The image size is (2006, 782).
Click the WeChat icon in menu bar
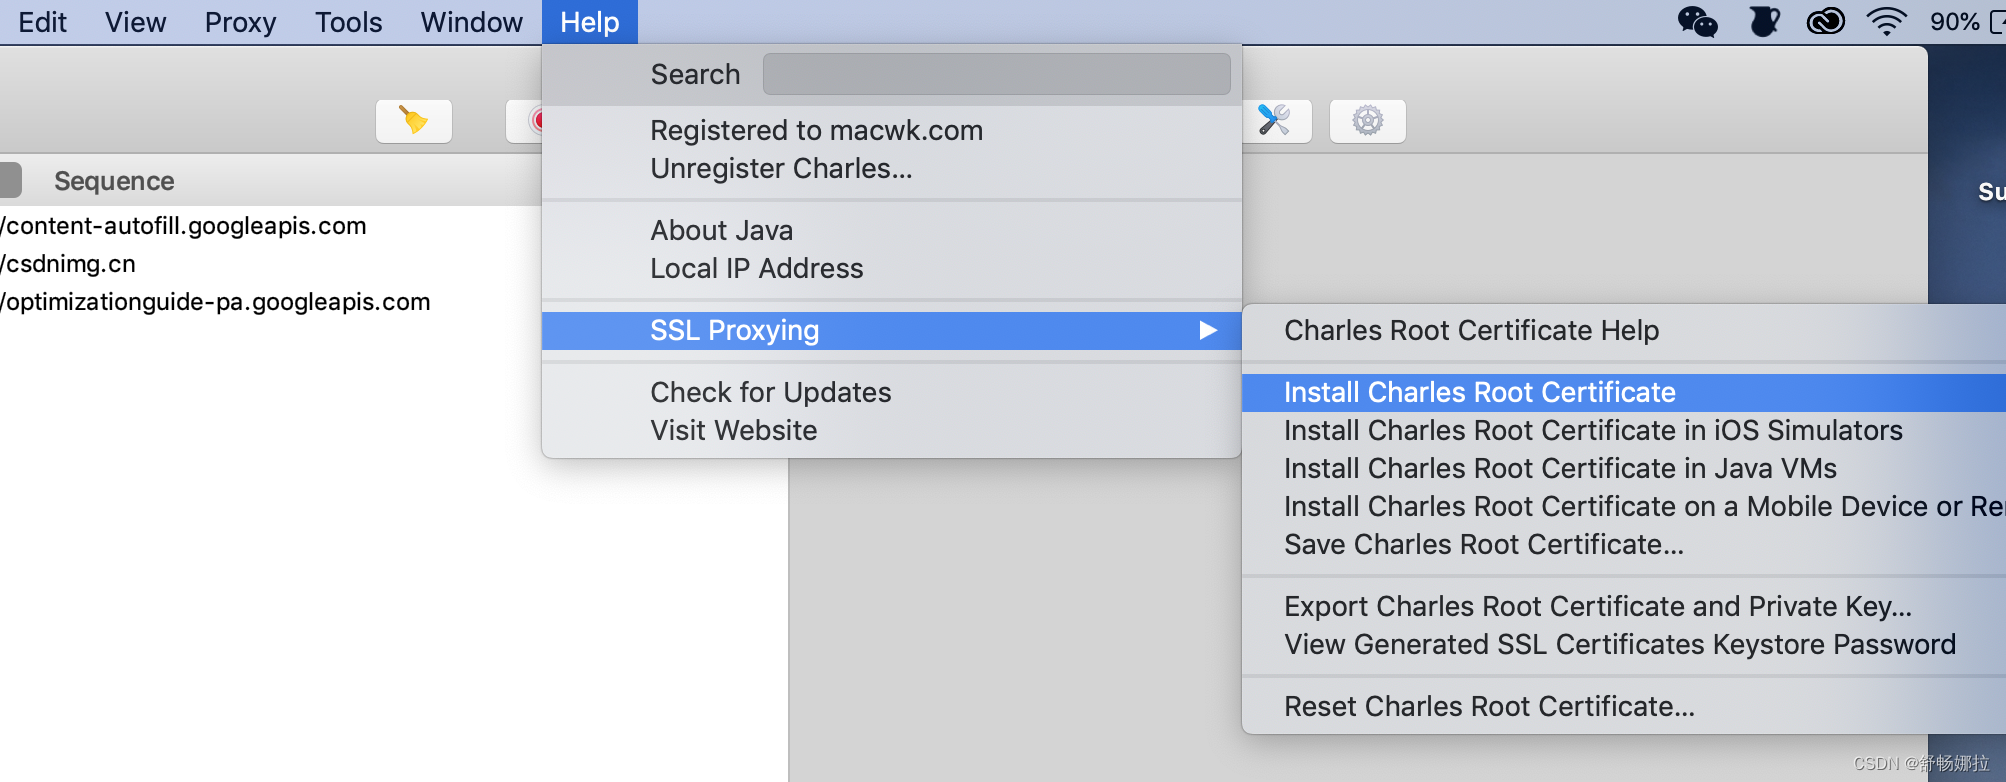tap(1697, 22)
